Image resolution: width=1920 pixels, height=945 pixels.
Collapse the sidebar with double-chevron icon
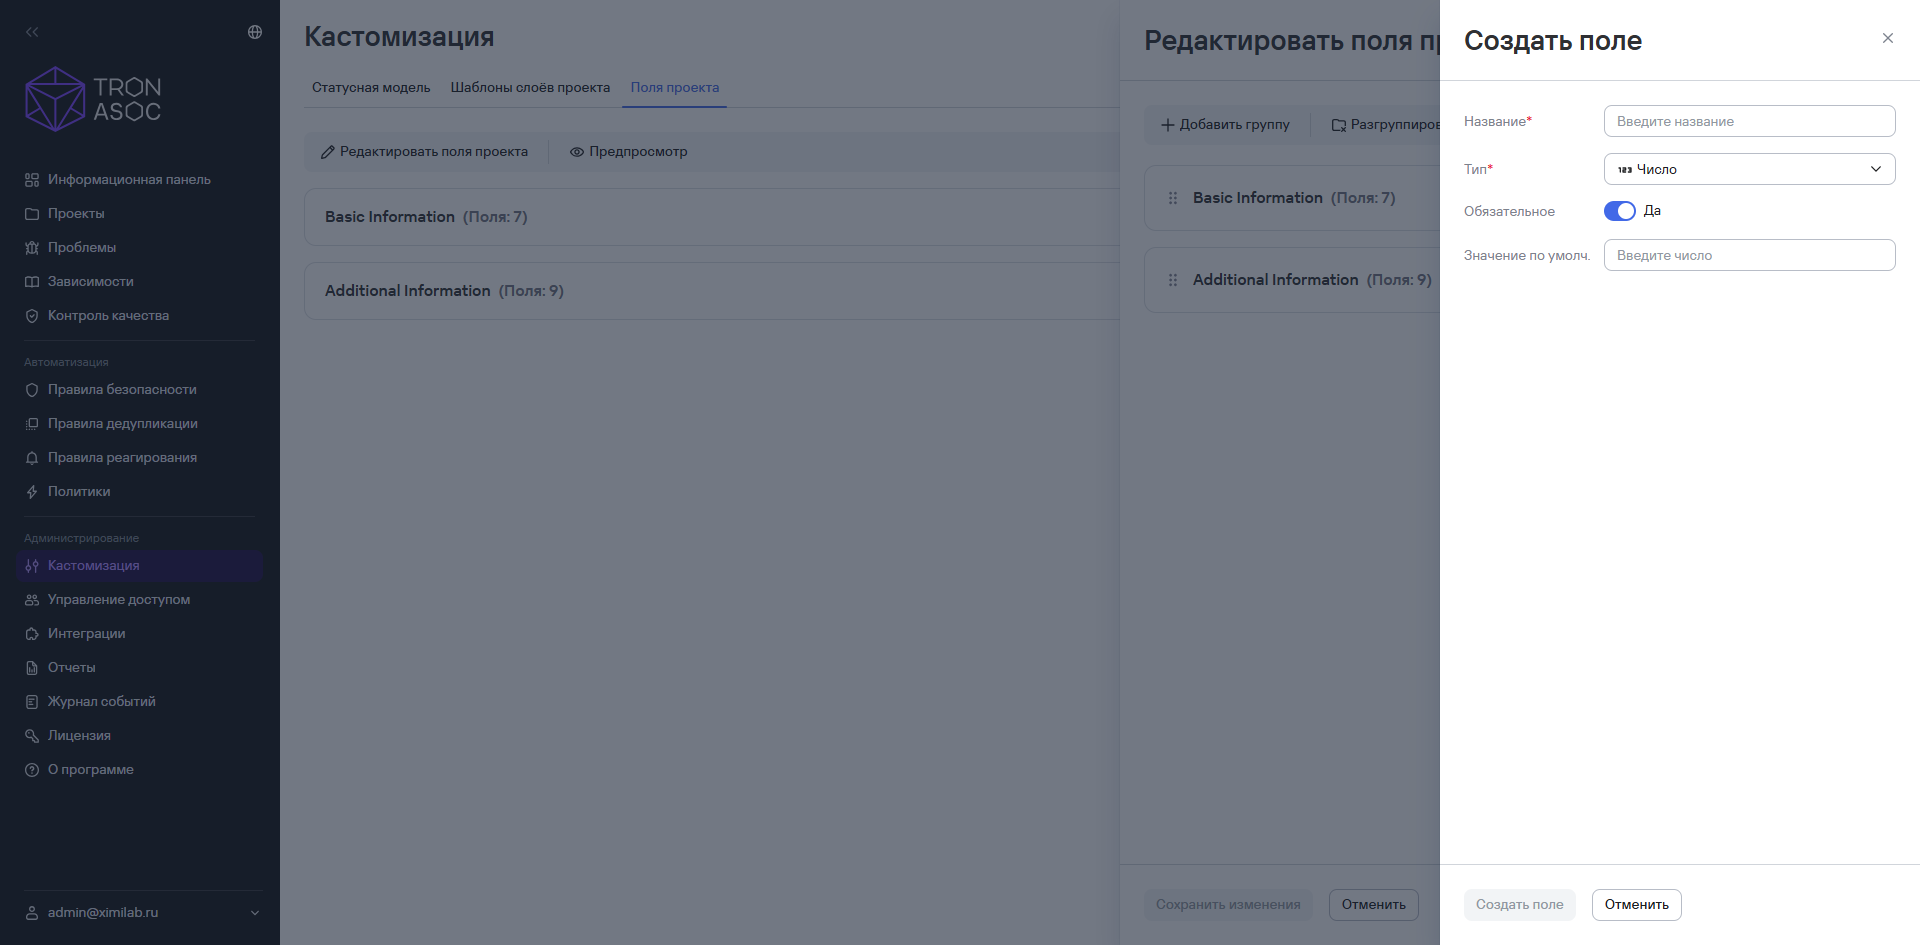tap(32, 32)
